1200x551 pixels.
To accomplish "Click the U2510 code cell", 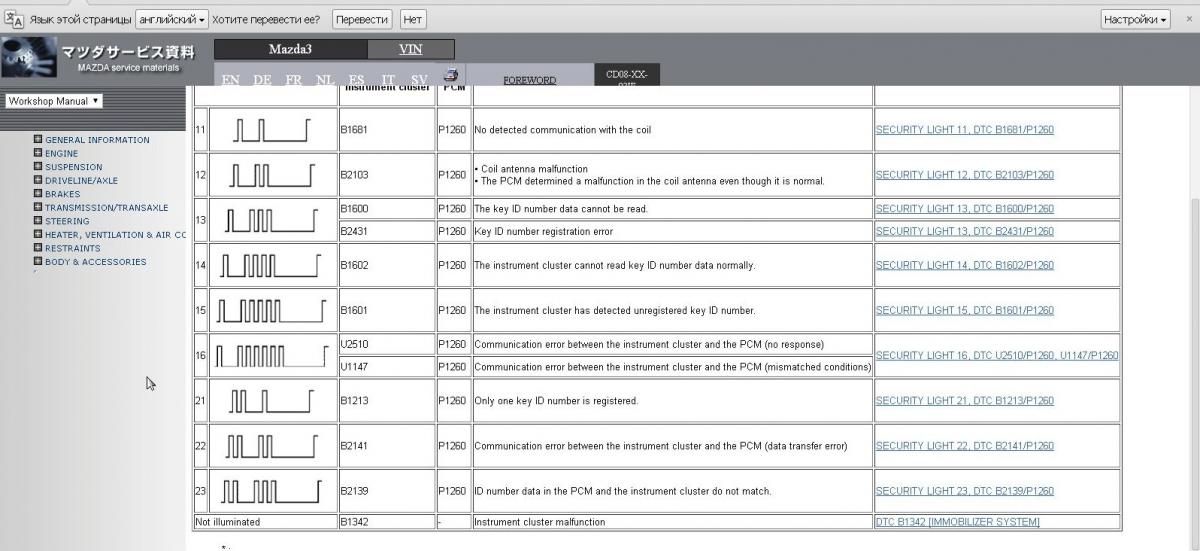I will pos(385,344).
